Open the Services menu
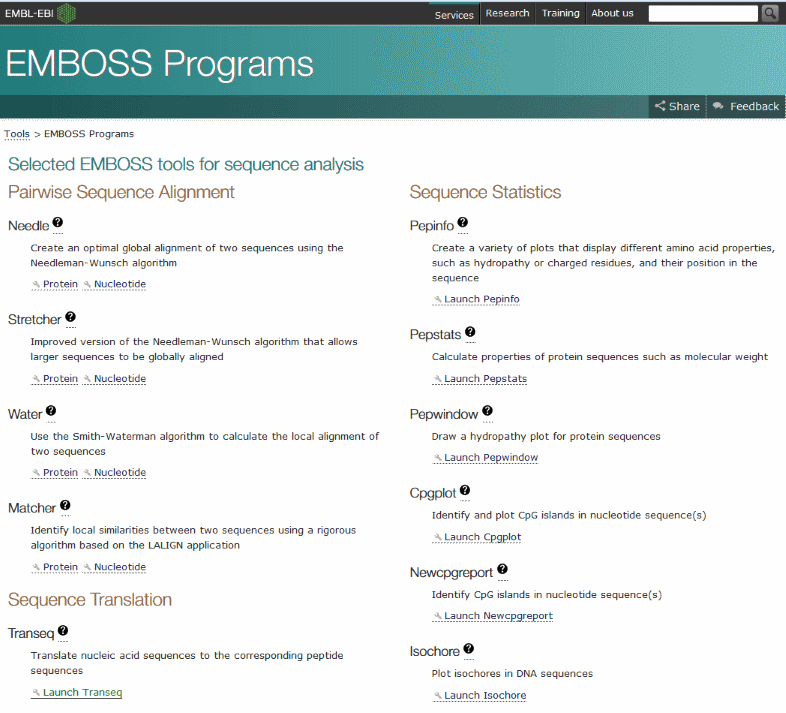The width and height of the screenshot is (786, 713). coord(454,14)
